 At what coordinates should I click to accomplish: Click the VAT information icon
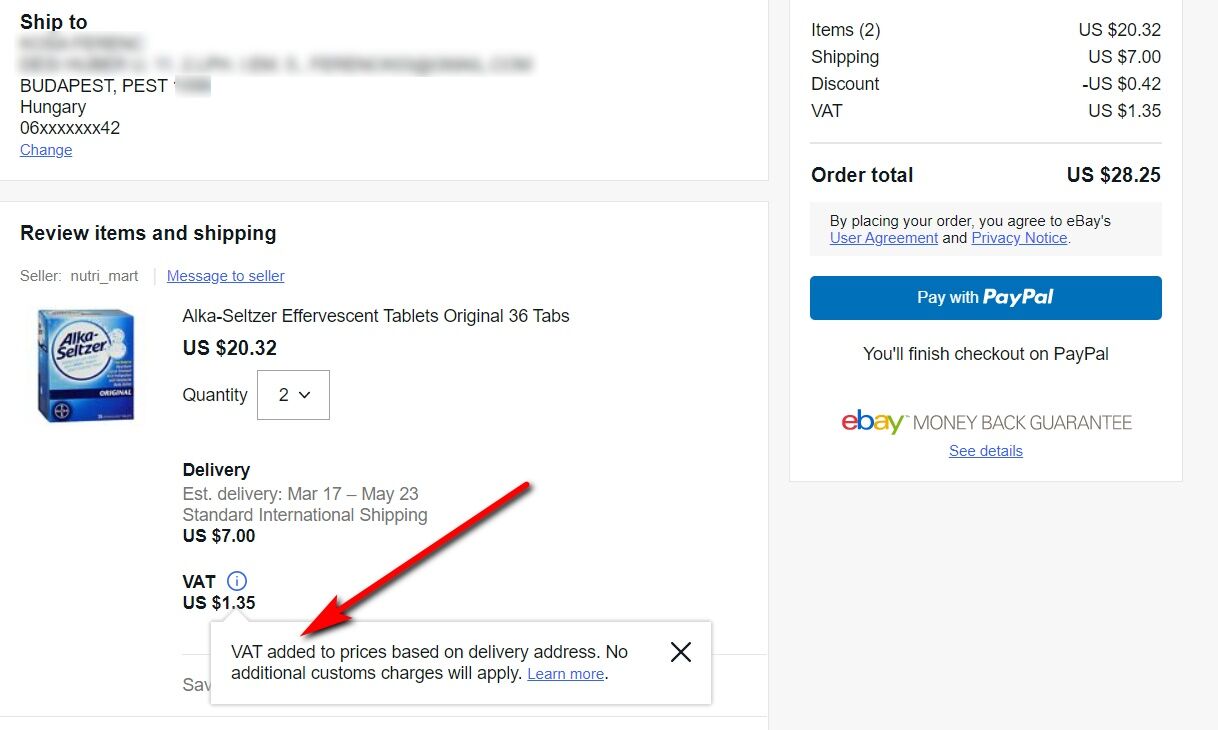pos(237,581)
